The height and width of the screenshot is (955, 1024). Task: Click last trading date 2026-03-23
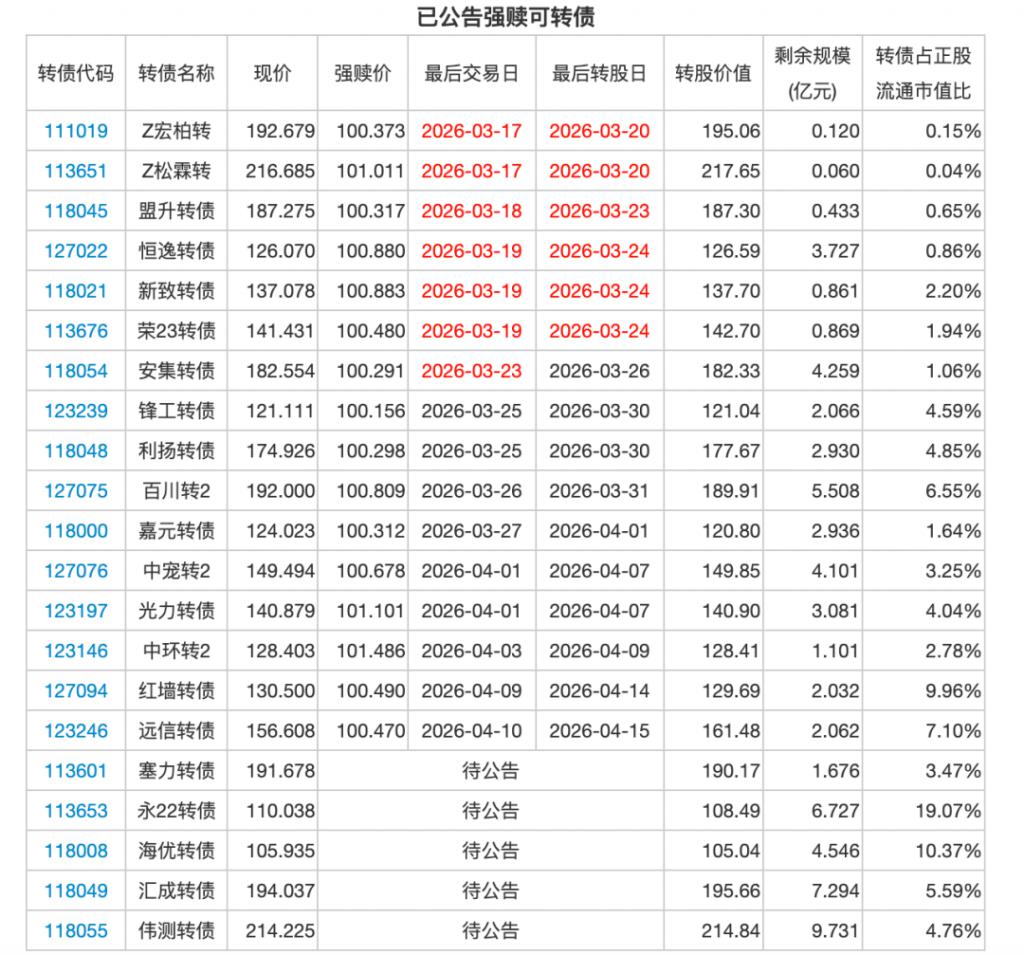tap(472, 371)
